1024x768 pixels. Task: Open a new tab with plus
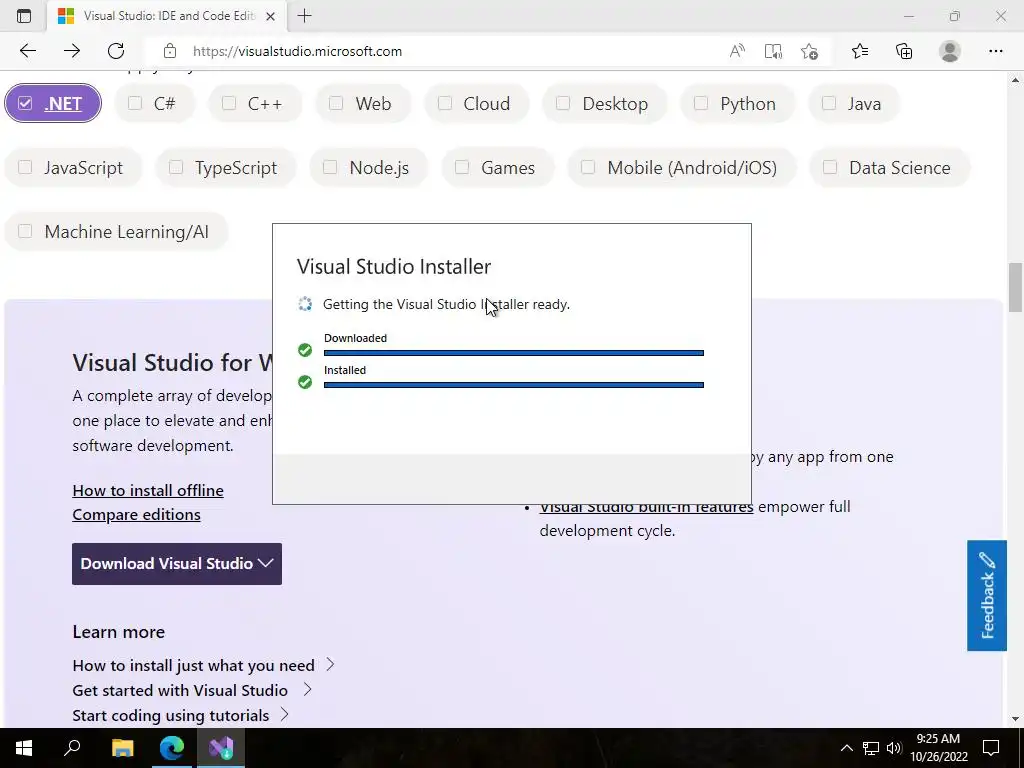pos(304,16)
